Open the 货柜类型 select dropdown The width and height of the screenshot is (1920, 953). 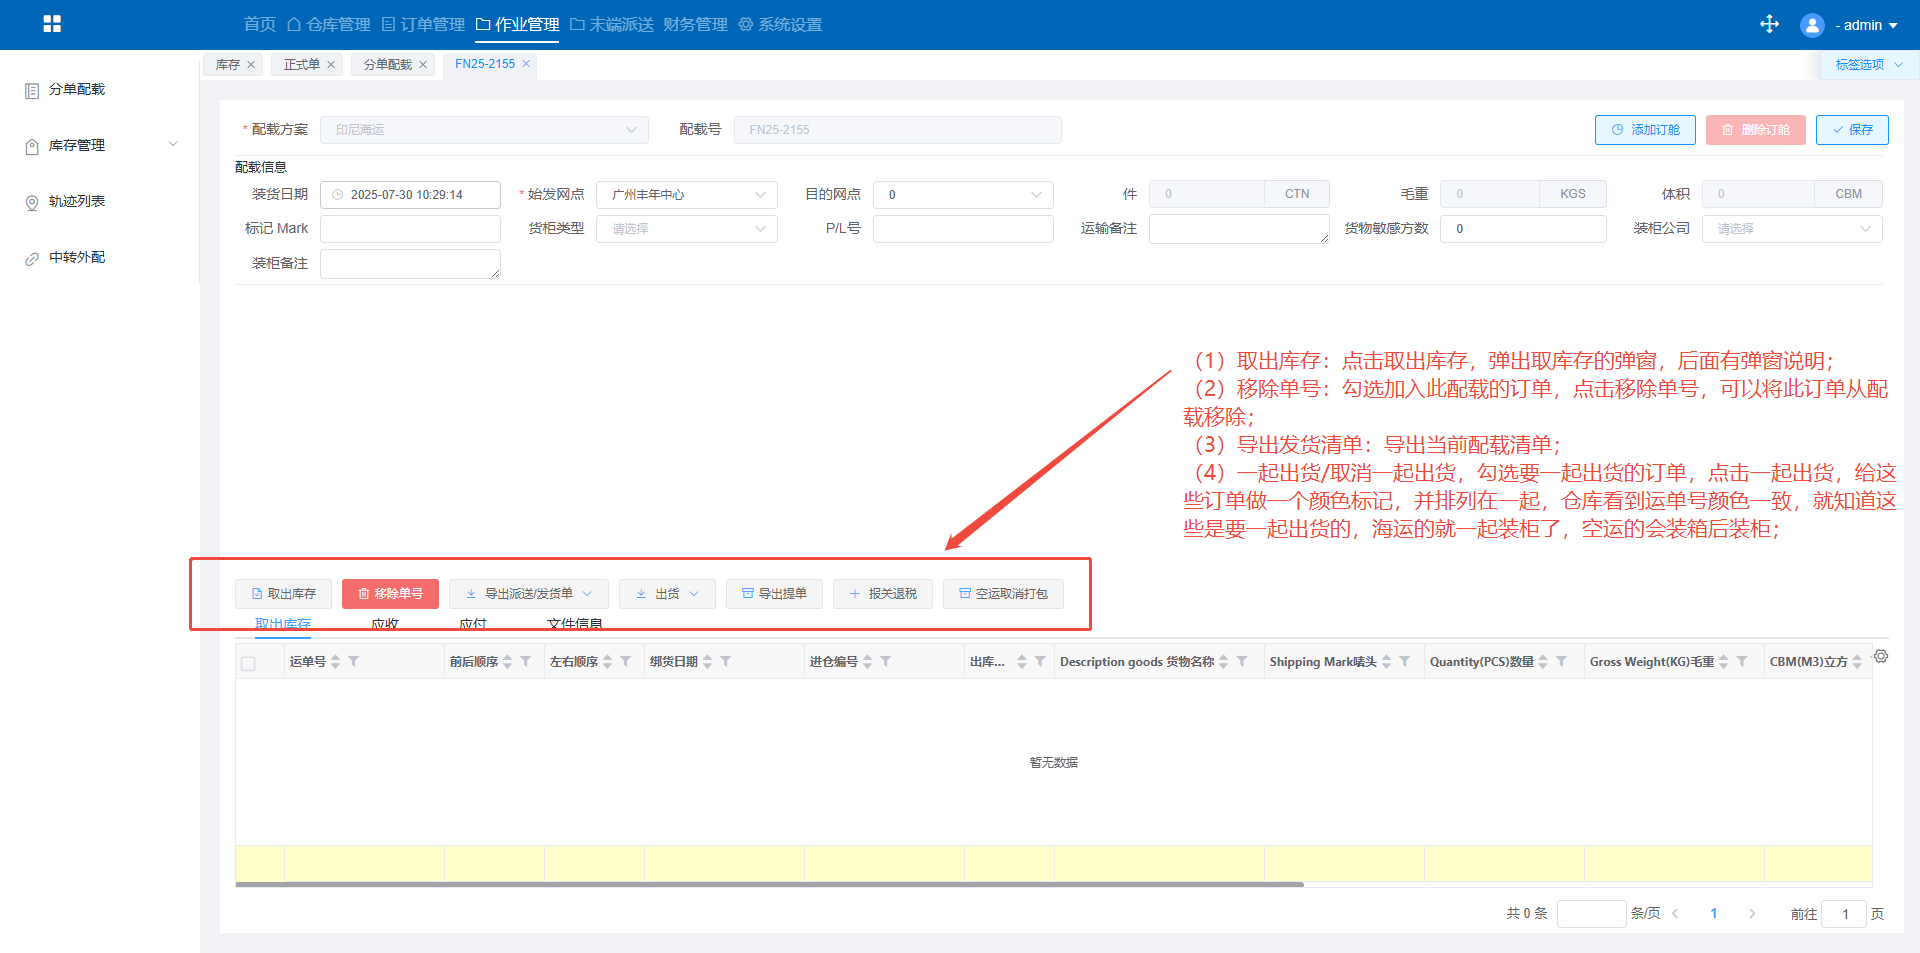coord(687,229)
